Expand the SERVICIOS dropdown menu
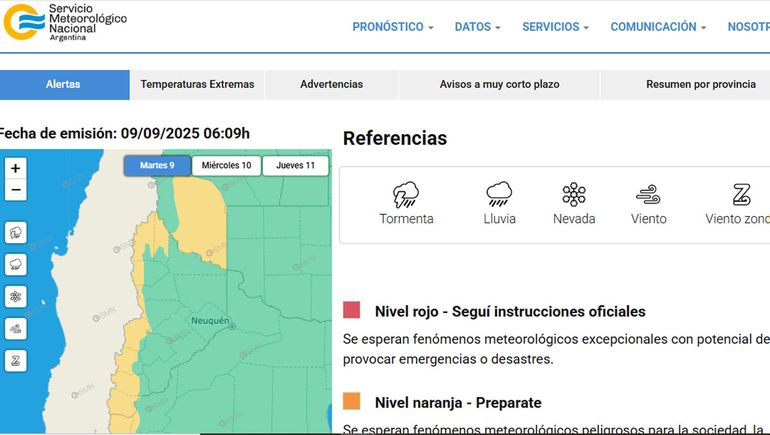The image size is (770, 435). pos(555,27)
